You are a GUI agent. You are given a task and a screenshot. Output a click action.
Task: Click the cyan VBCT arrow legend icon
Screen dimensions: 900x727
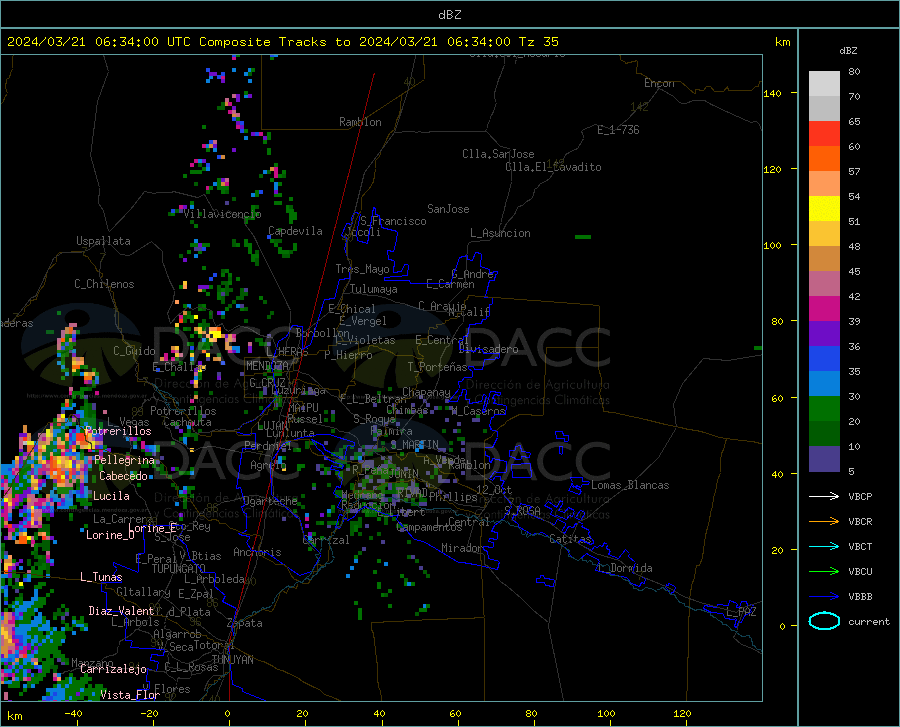[824, 546]
